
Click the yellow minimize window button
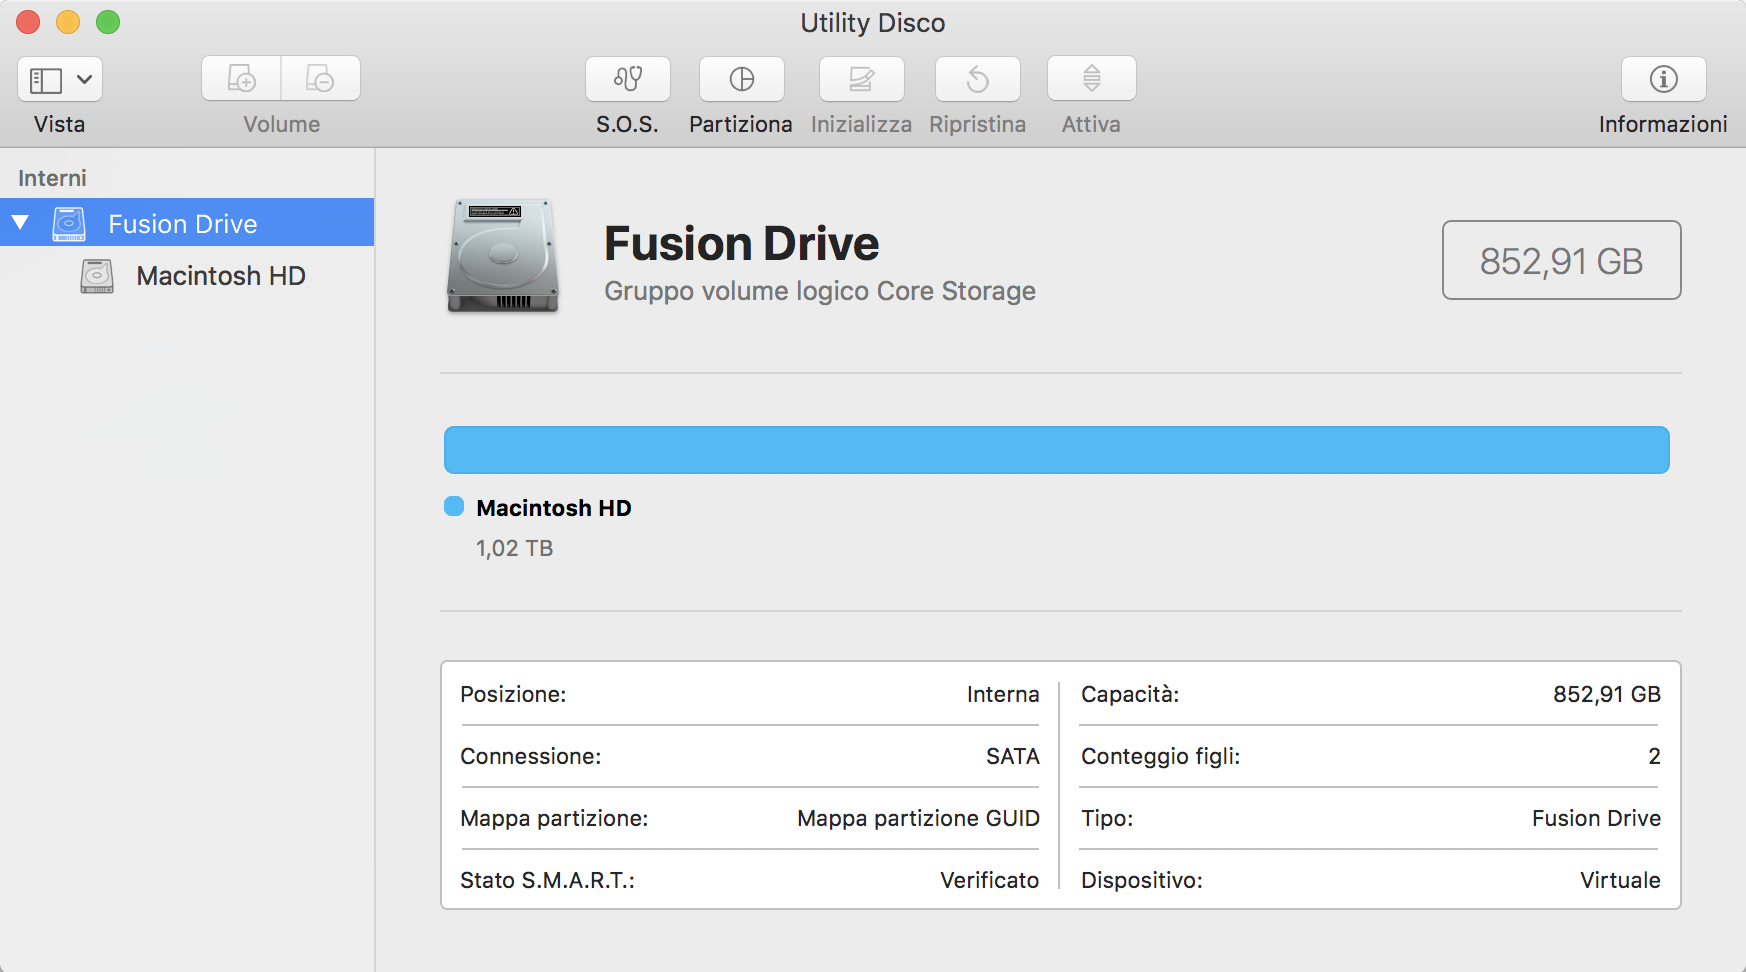pyautogui.click(x=68, y=22)
